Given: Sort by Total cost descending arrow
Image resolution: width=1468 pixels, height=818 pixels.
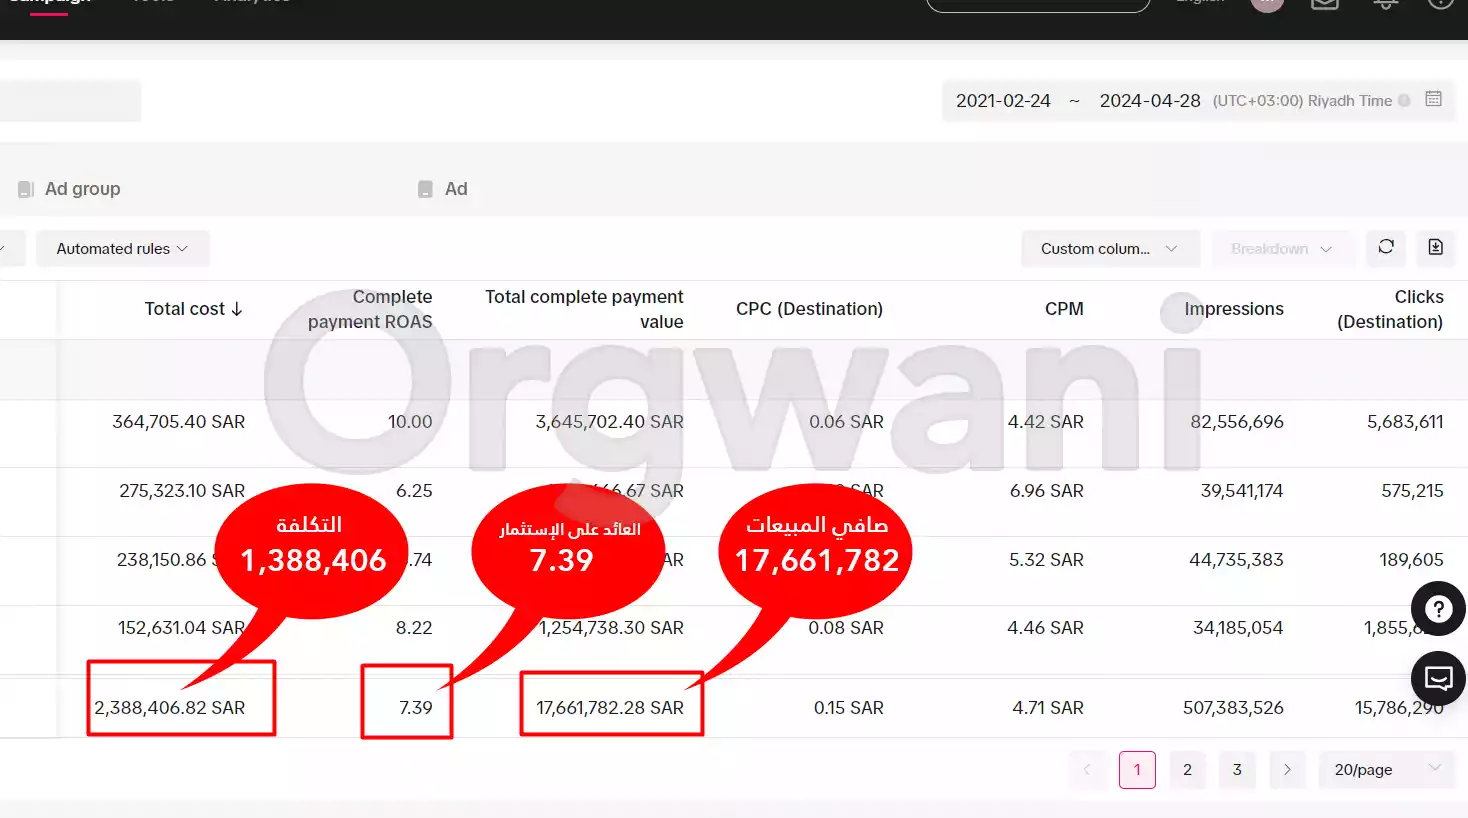Looking at the screenshot, I should [237, 309].
